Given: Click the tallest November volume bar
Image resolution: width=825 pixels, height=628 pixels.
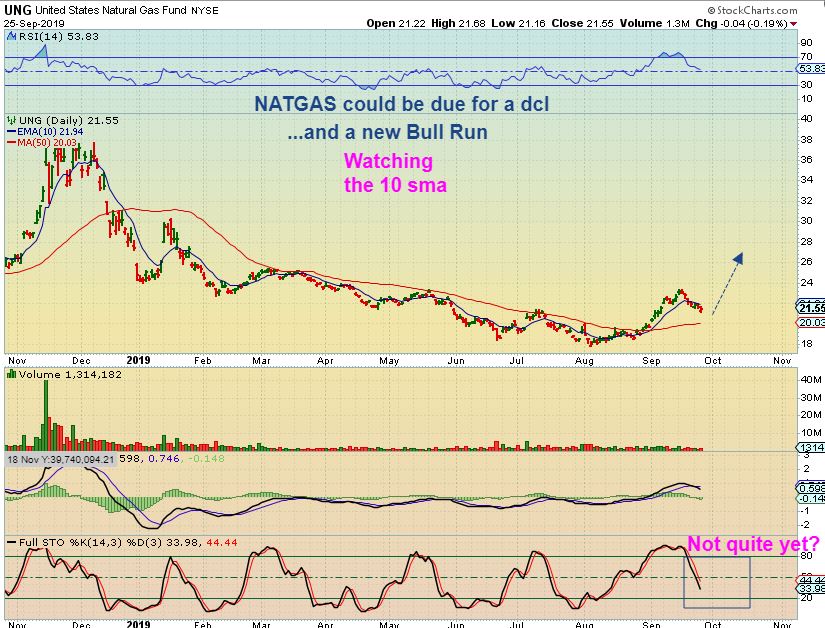Looking at the screenshot, I should click(x=46, y=414).
